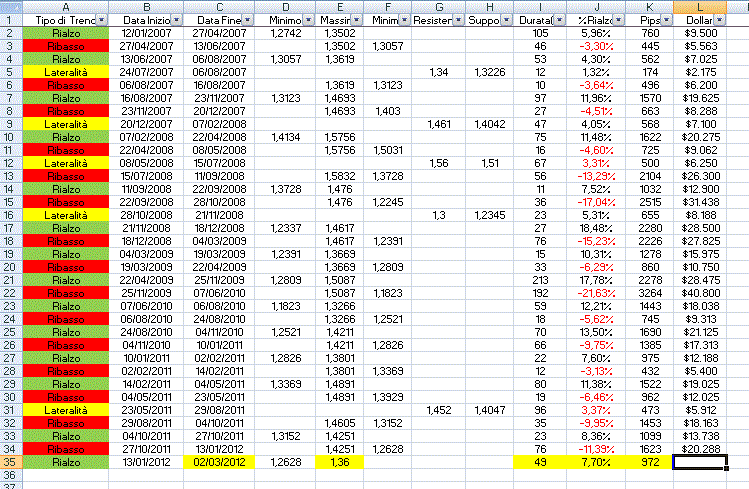Select the yellow Lateralità cell in row 5

coord(66,72)
